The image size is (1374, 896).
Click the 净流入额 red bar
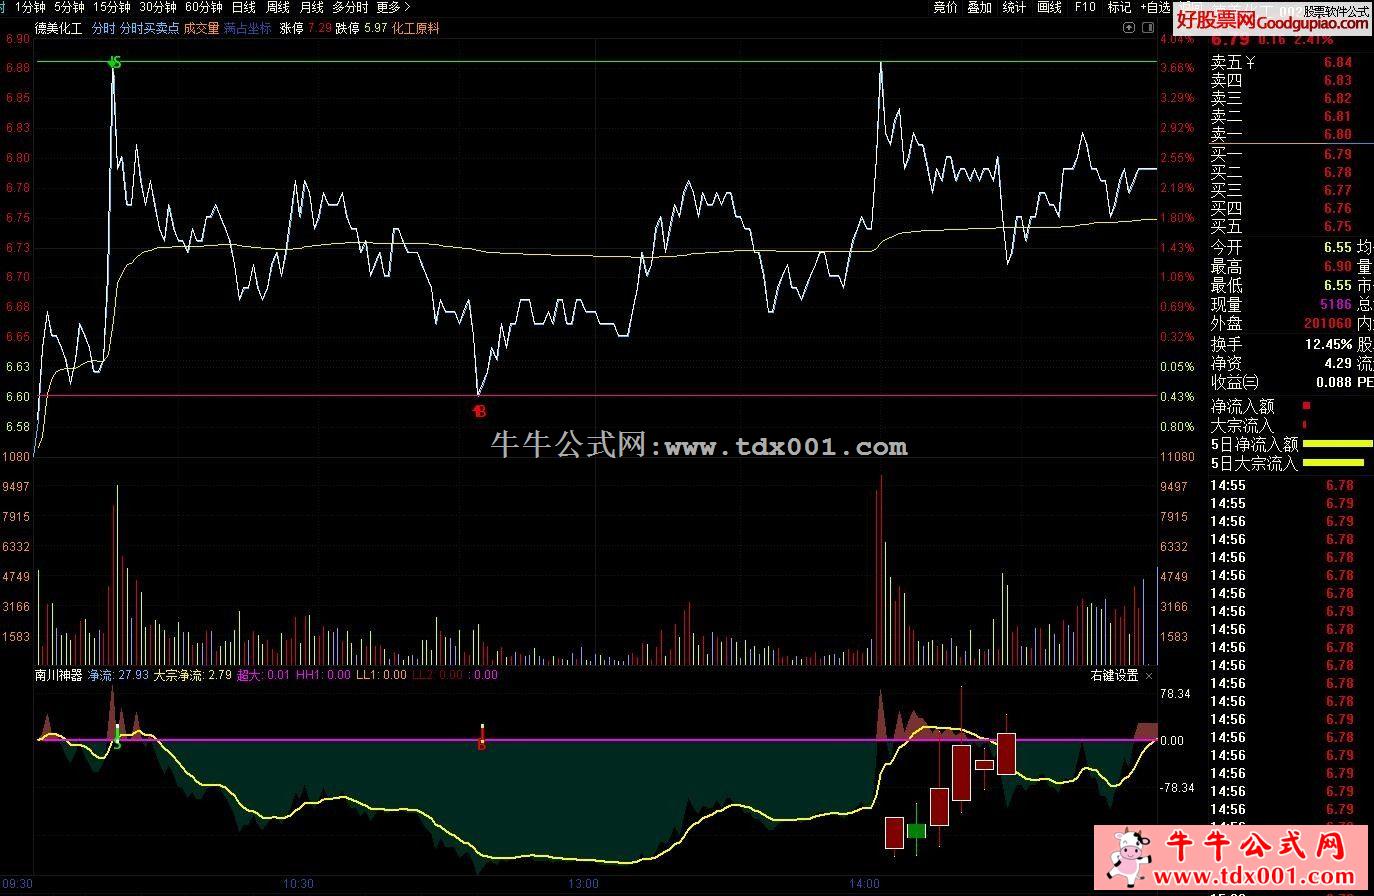click(1306, 405)
